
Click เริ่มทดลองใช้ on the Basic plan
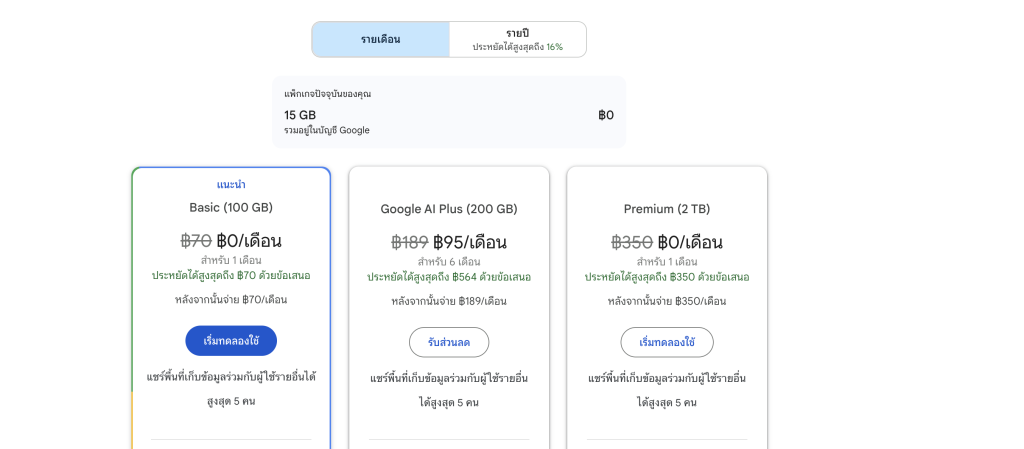point(231,341)
